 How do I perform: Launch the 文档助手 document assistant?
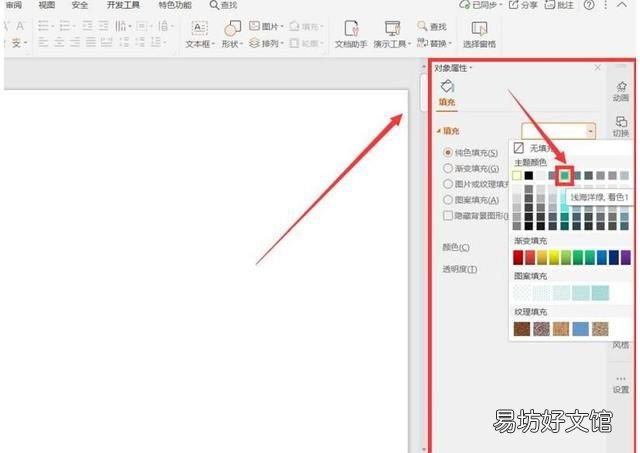pos(351,34)
